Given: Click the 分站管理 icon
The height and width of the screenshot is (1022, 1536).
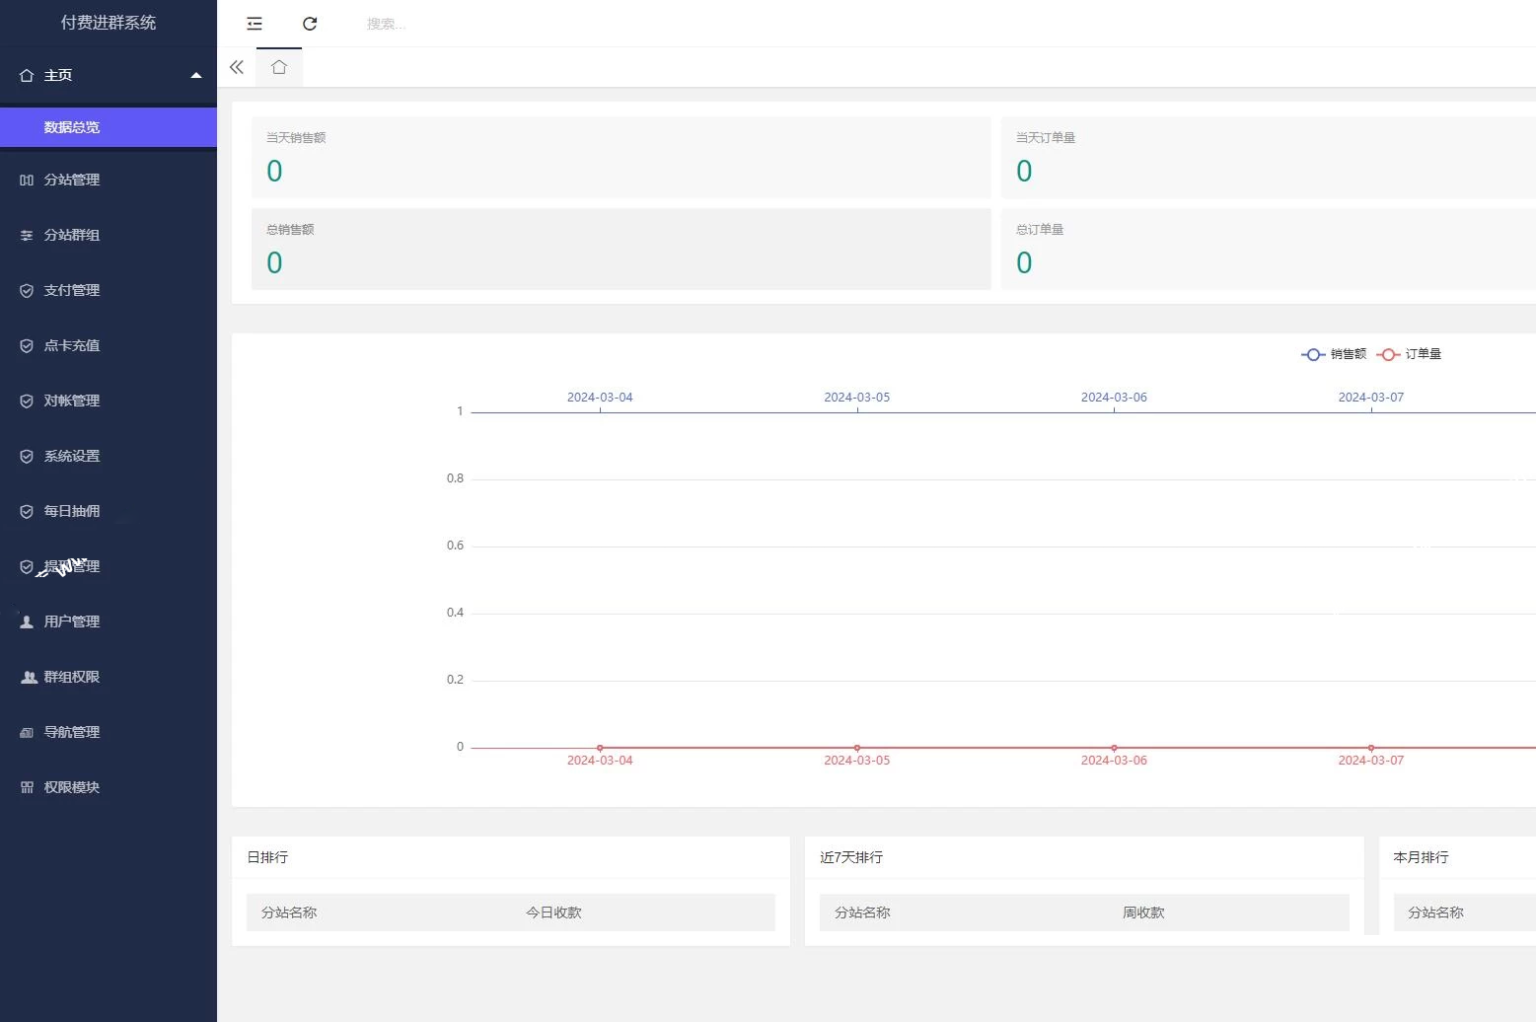Looking at the screenshot, I should coord(27,180).
